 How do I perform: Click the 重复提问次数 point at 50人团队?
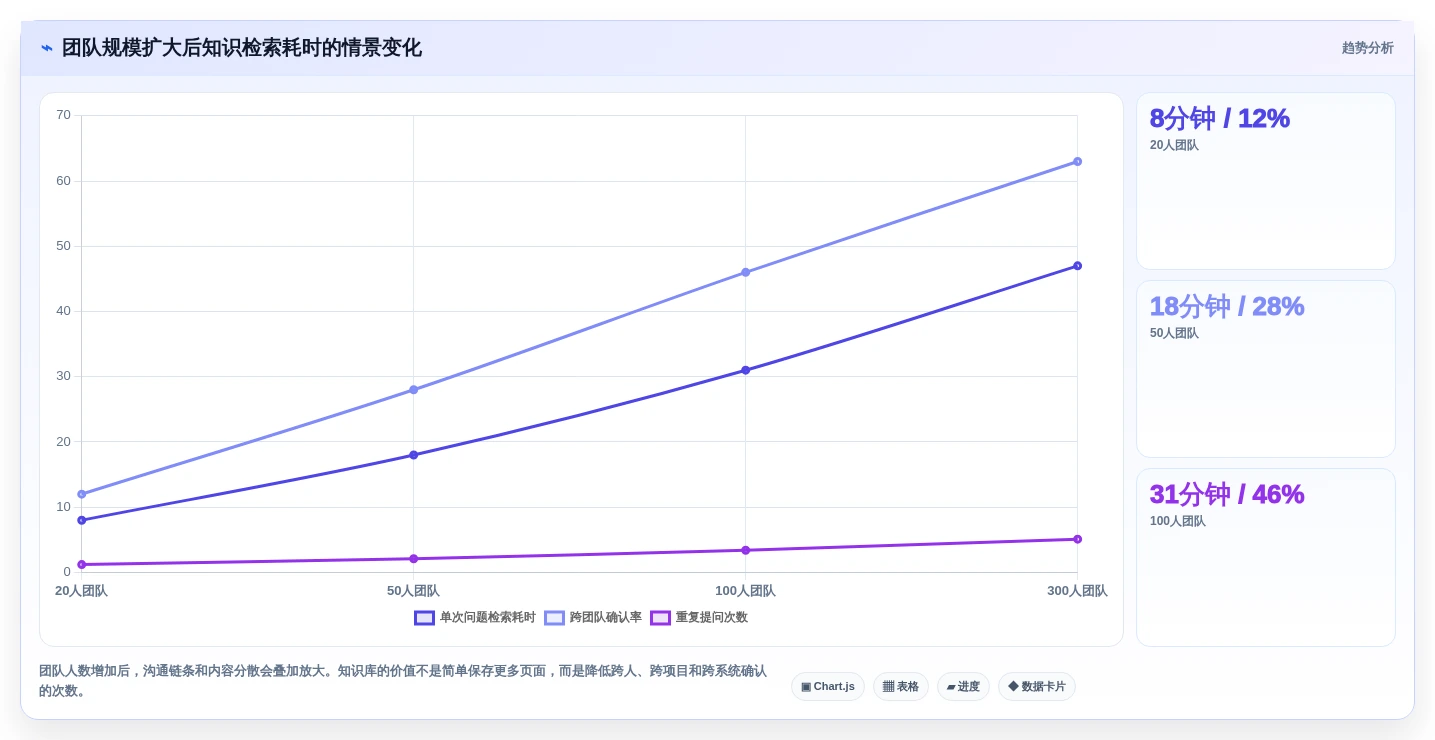coord(413,559)
